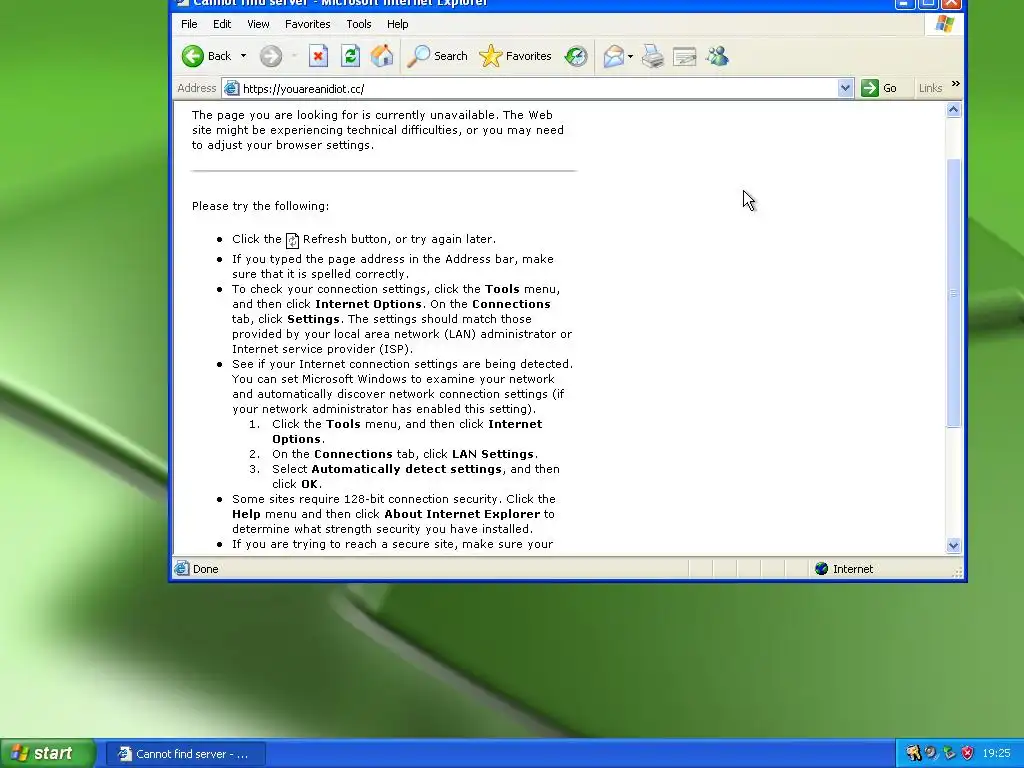Click the Go button

tap(879, 88)
